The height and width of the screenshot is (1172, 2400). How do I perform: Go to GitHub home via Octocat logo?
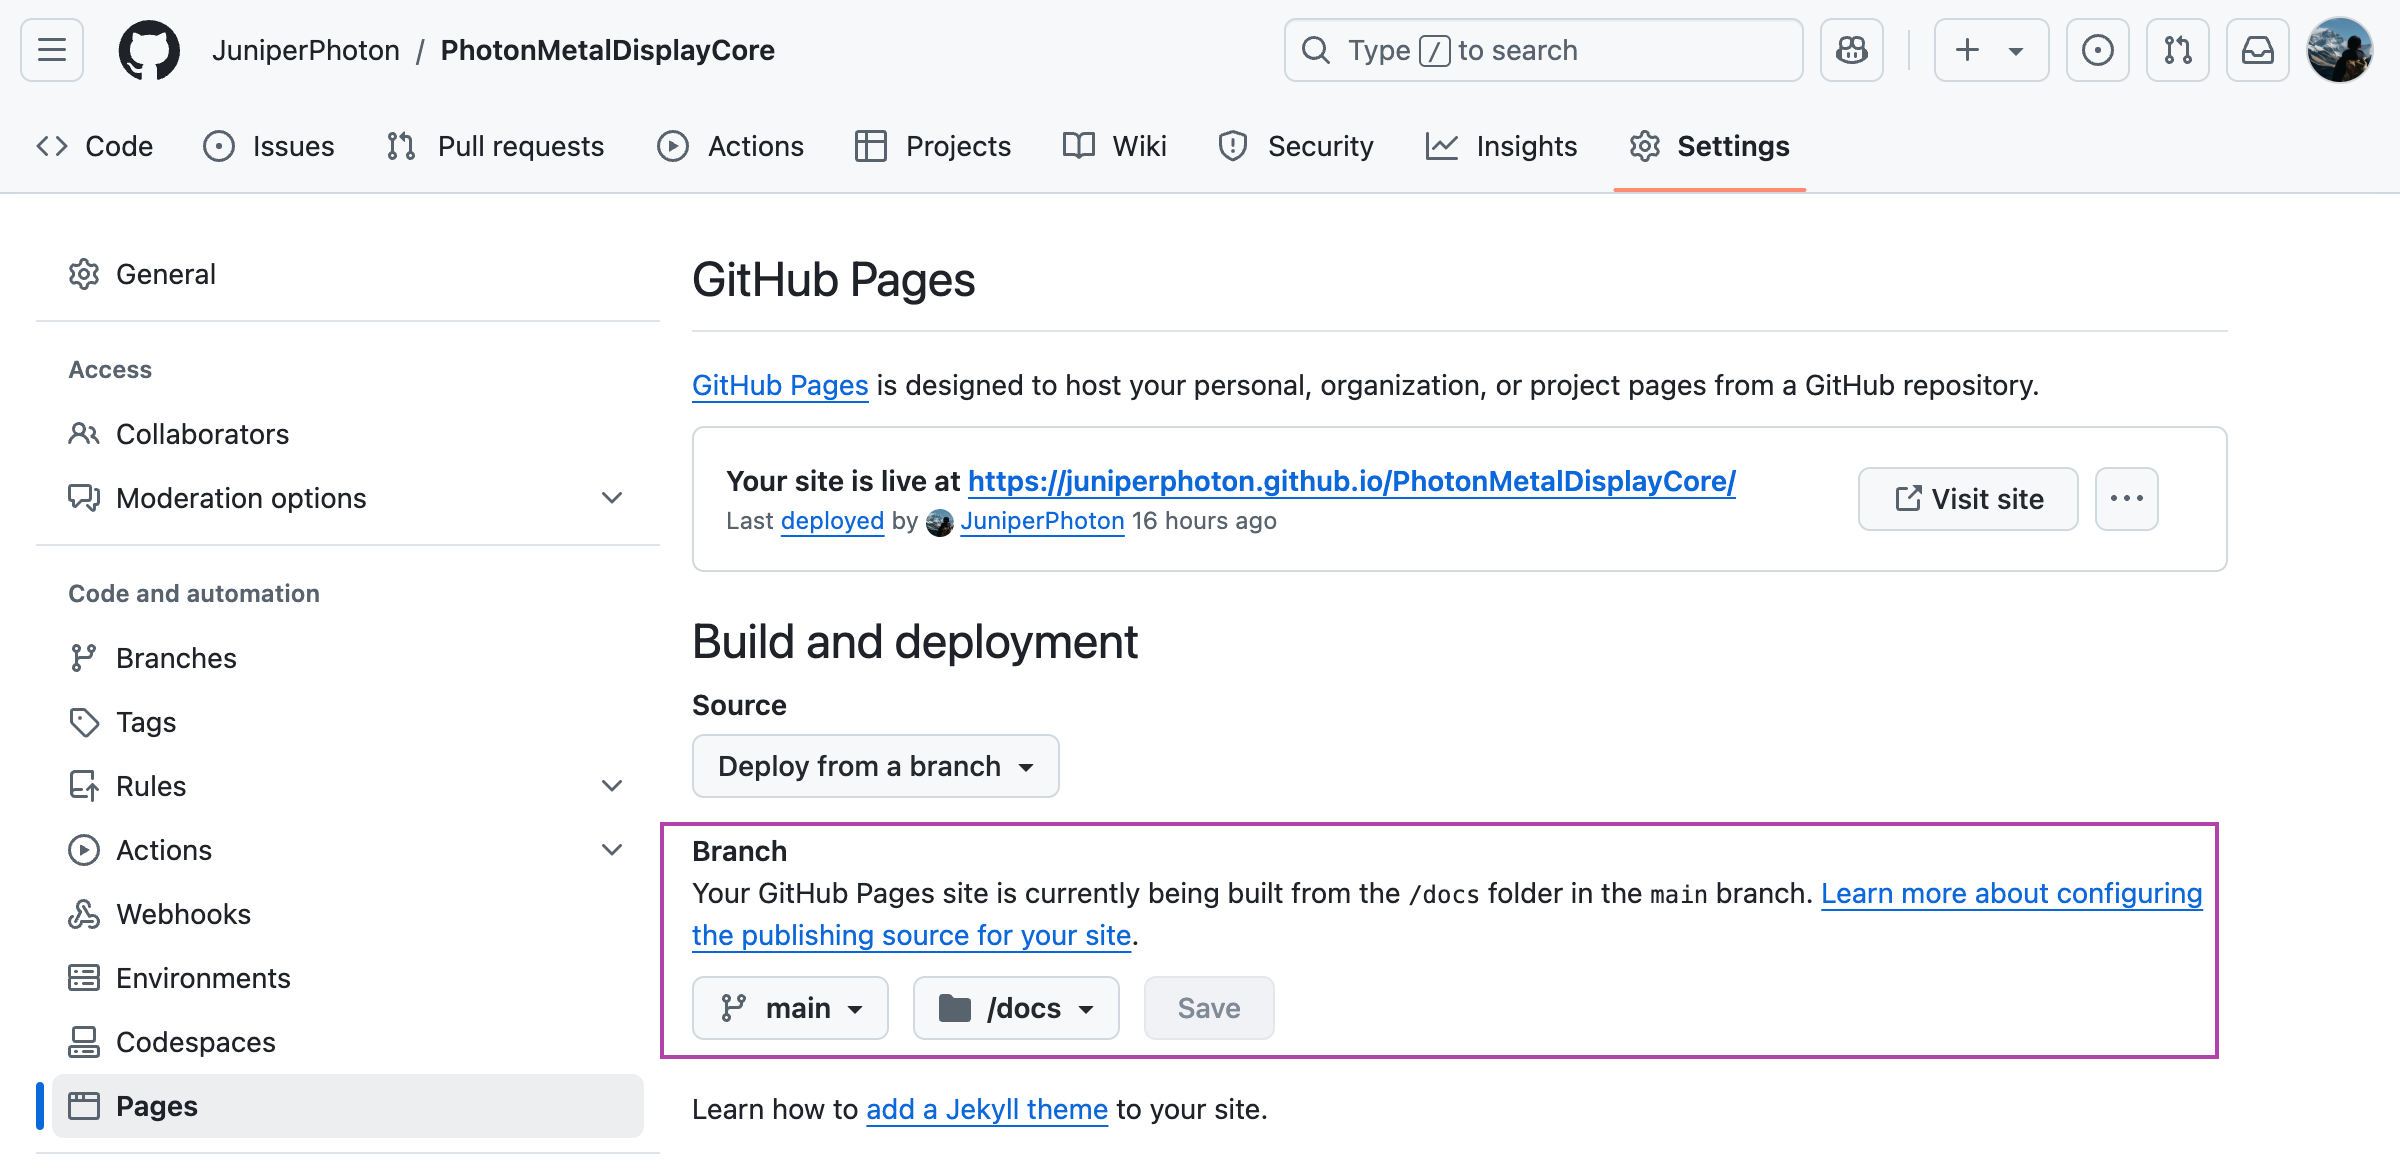pos(149,50)
